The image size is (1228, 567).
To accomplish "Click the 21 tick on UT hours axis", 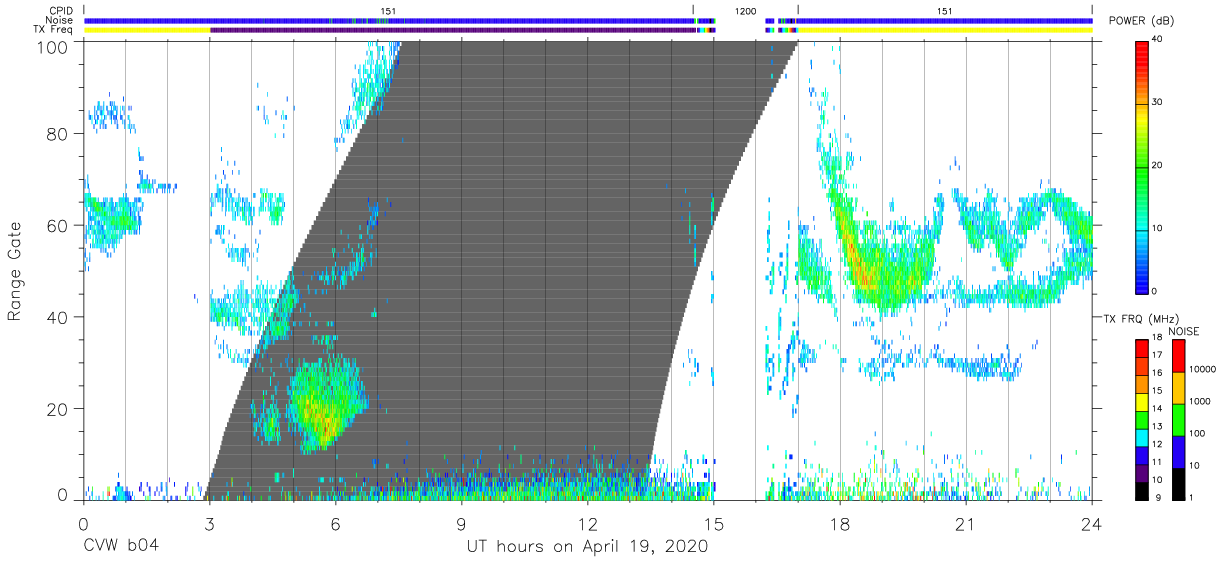I will point(966,523).
